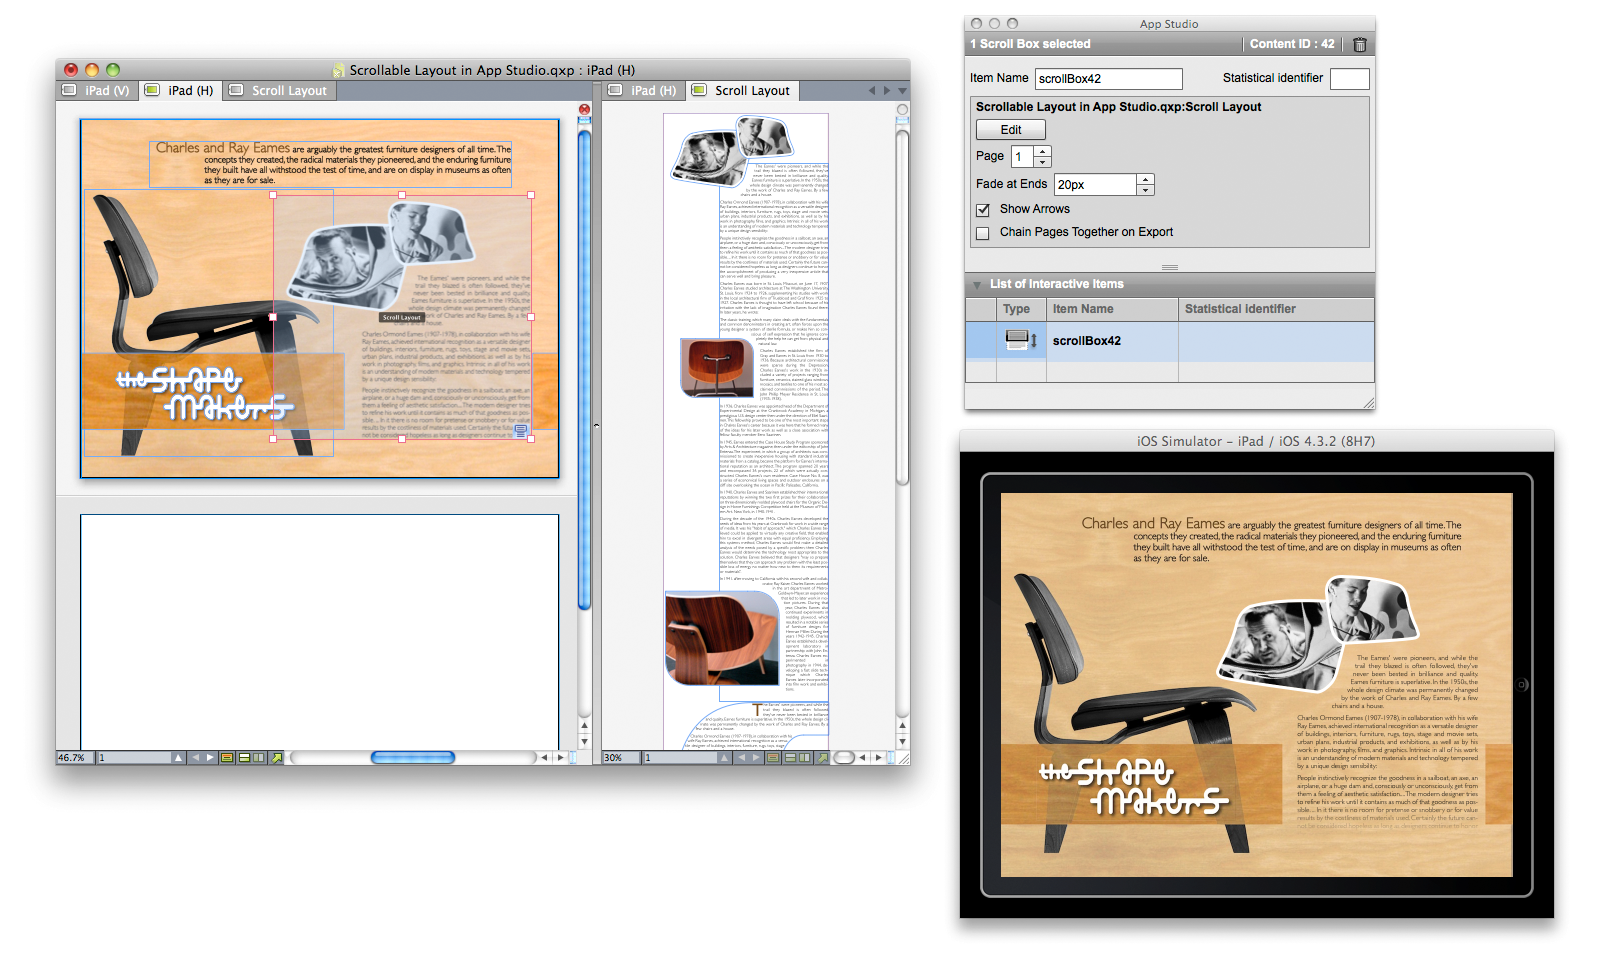The height and width of the screenshot is (959, 1600).
Task: Click the zoom percentage field showing 46.7%
Action: point(72,757)
